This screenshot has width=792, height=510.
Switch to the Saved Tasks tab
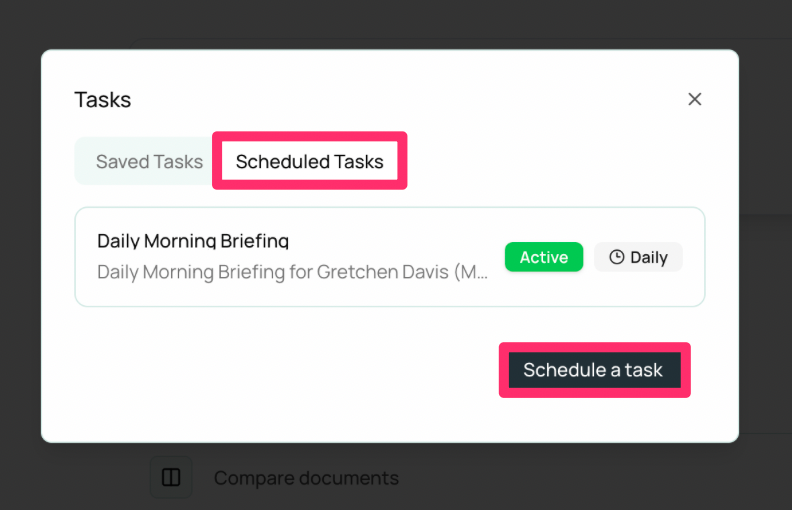click(x=149, y=162)
